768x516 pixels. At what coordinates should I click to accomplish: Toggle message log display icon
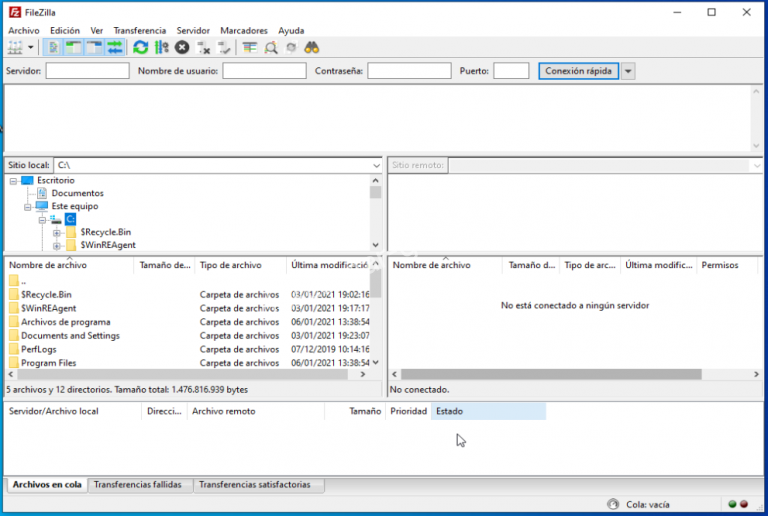(x=53, y=47)
